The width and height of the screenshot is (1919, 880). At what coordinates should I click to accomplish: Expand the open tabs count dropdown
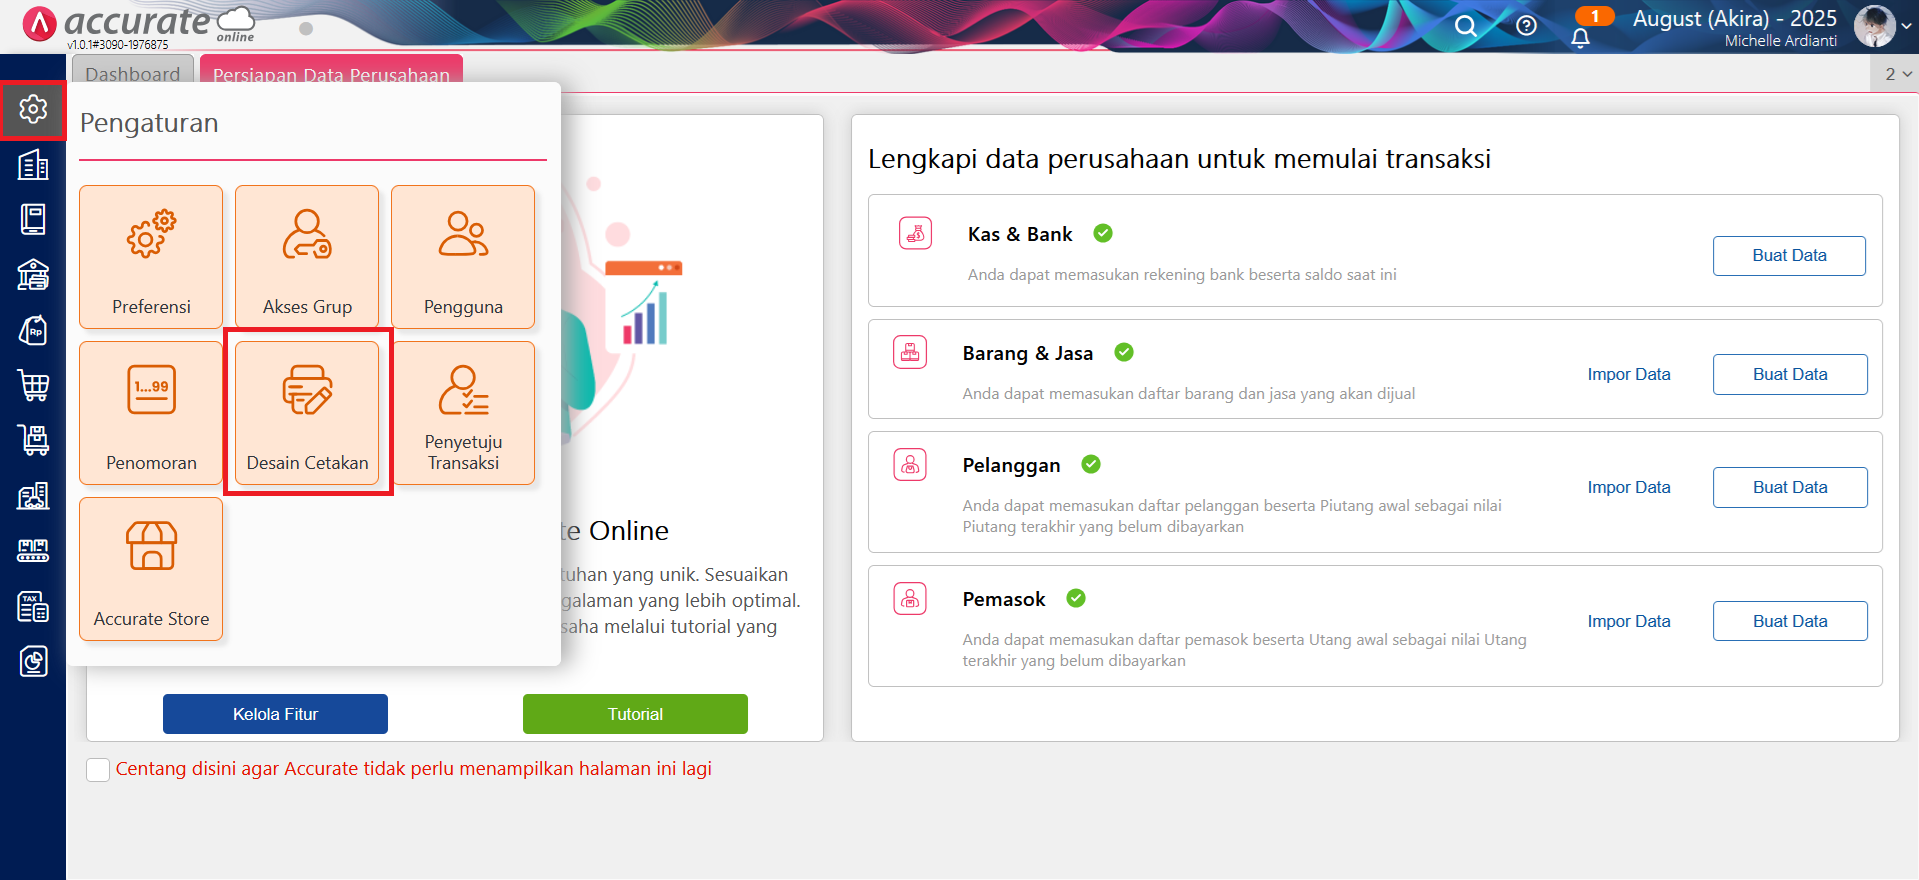pyautogui.click(x=1897, y=74)
